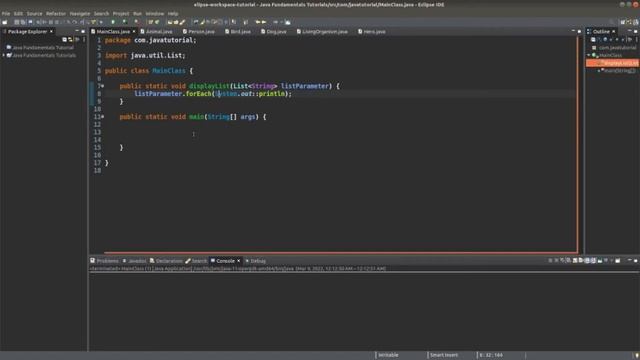Switch to the Animal.java tab

[157, 31]
